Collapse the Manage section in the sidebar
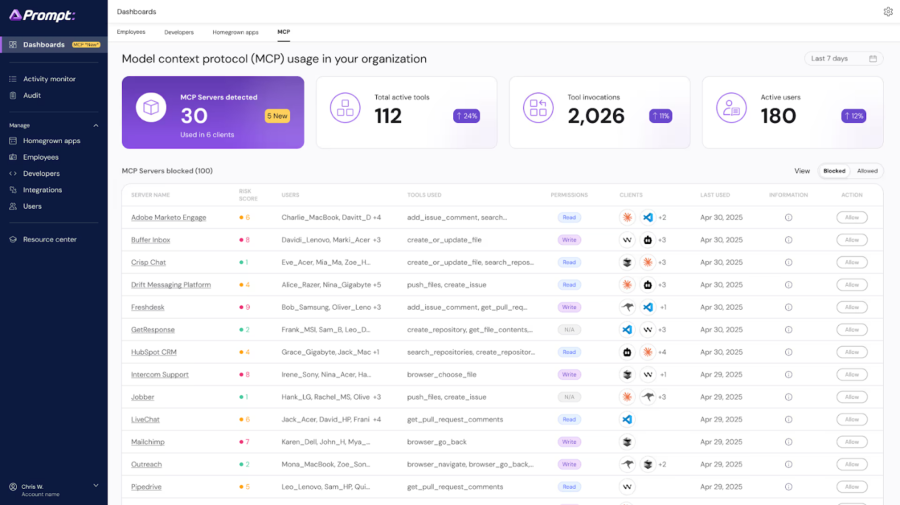The width and height of the screenshot is (900, 505). (x=96, y=126)
